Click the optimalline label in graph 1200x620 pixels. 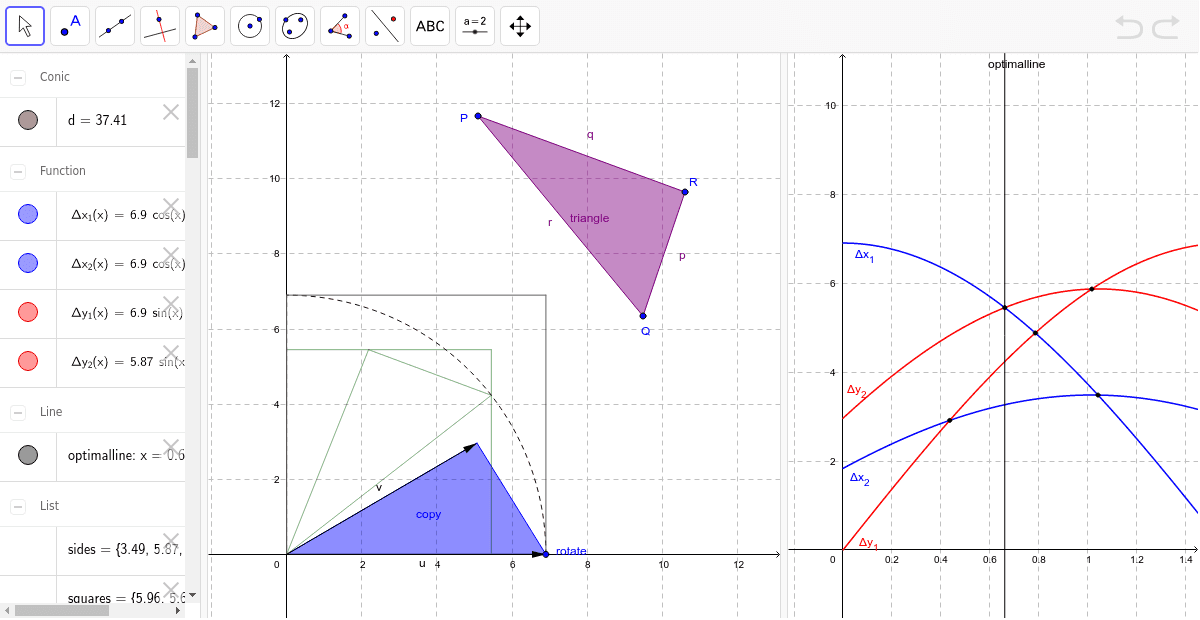[1016, 64]
